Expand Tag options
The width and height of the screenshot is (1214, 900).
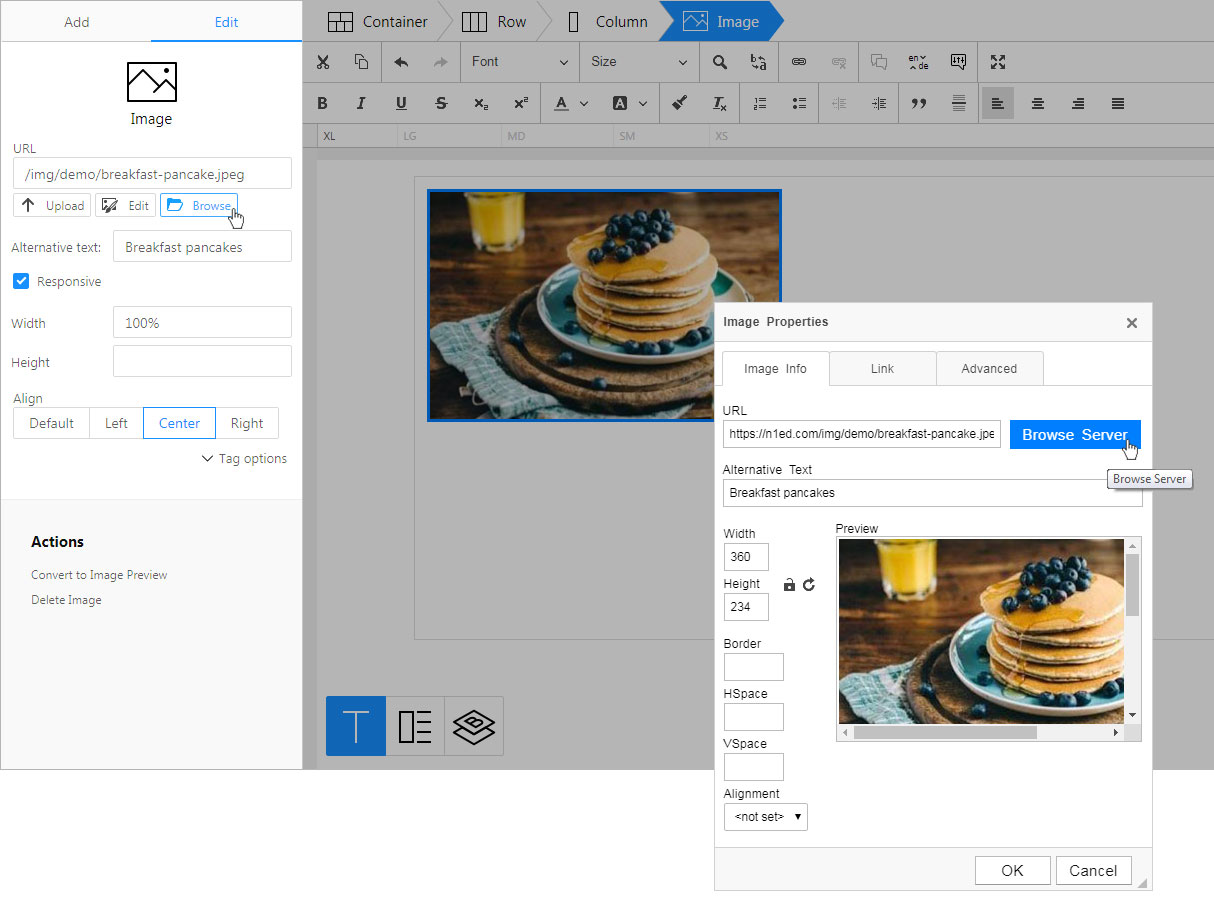click(244, 458)
